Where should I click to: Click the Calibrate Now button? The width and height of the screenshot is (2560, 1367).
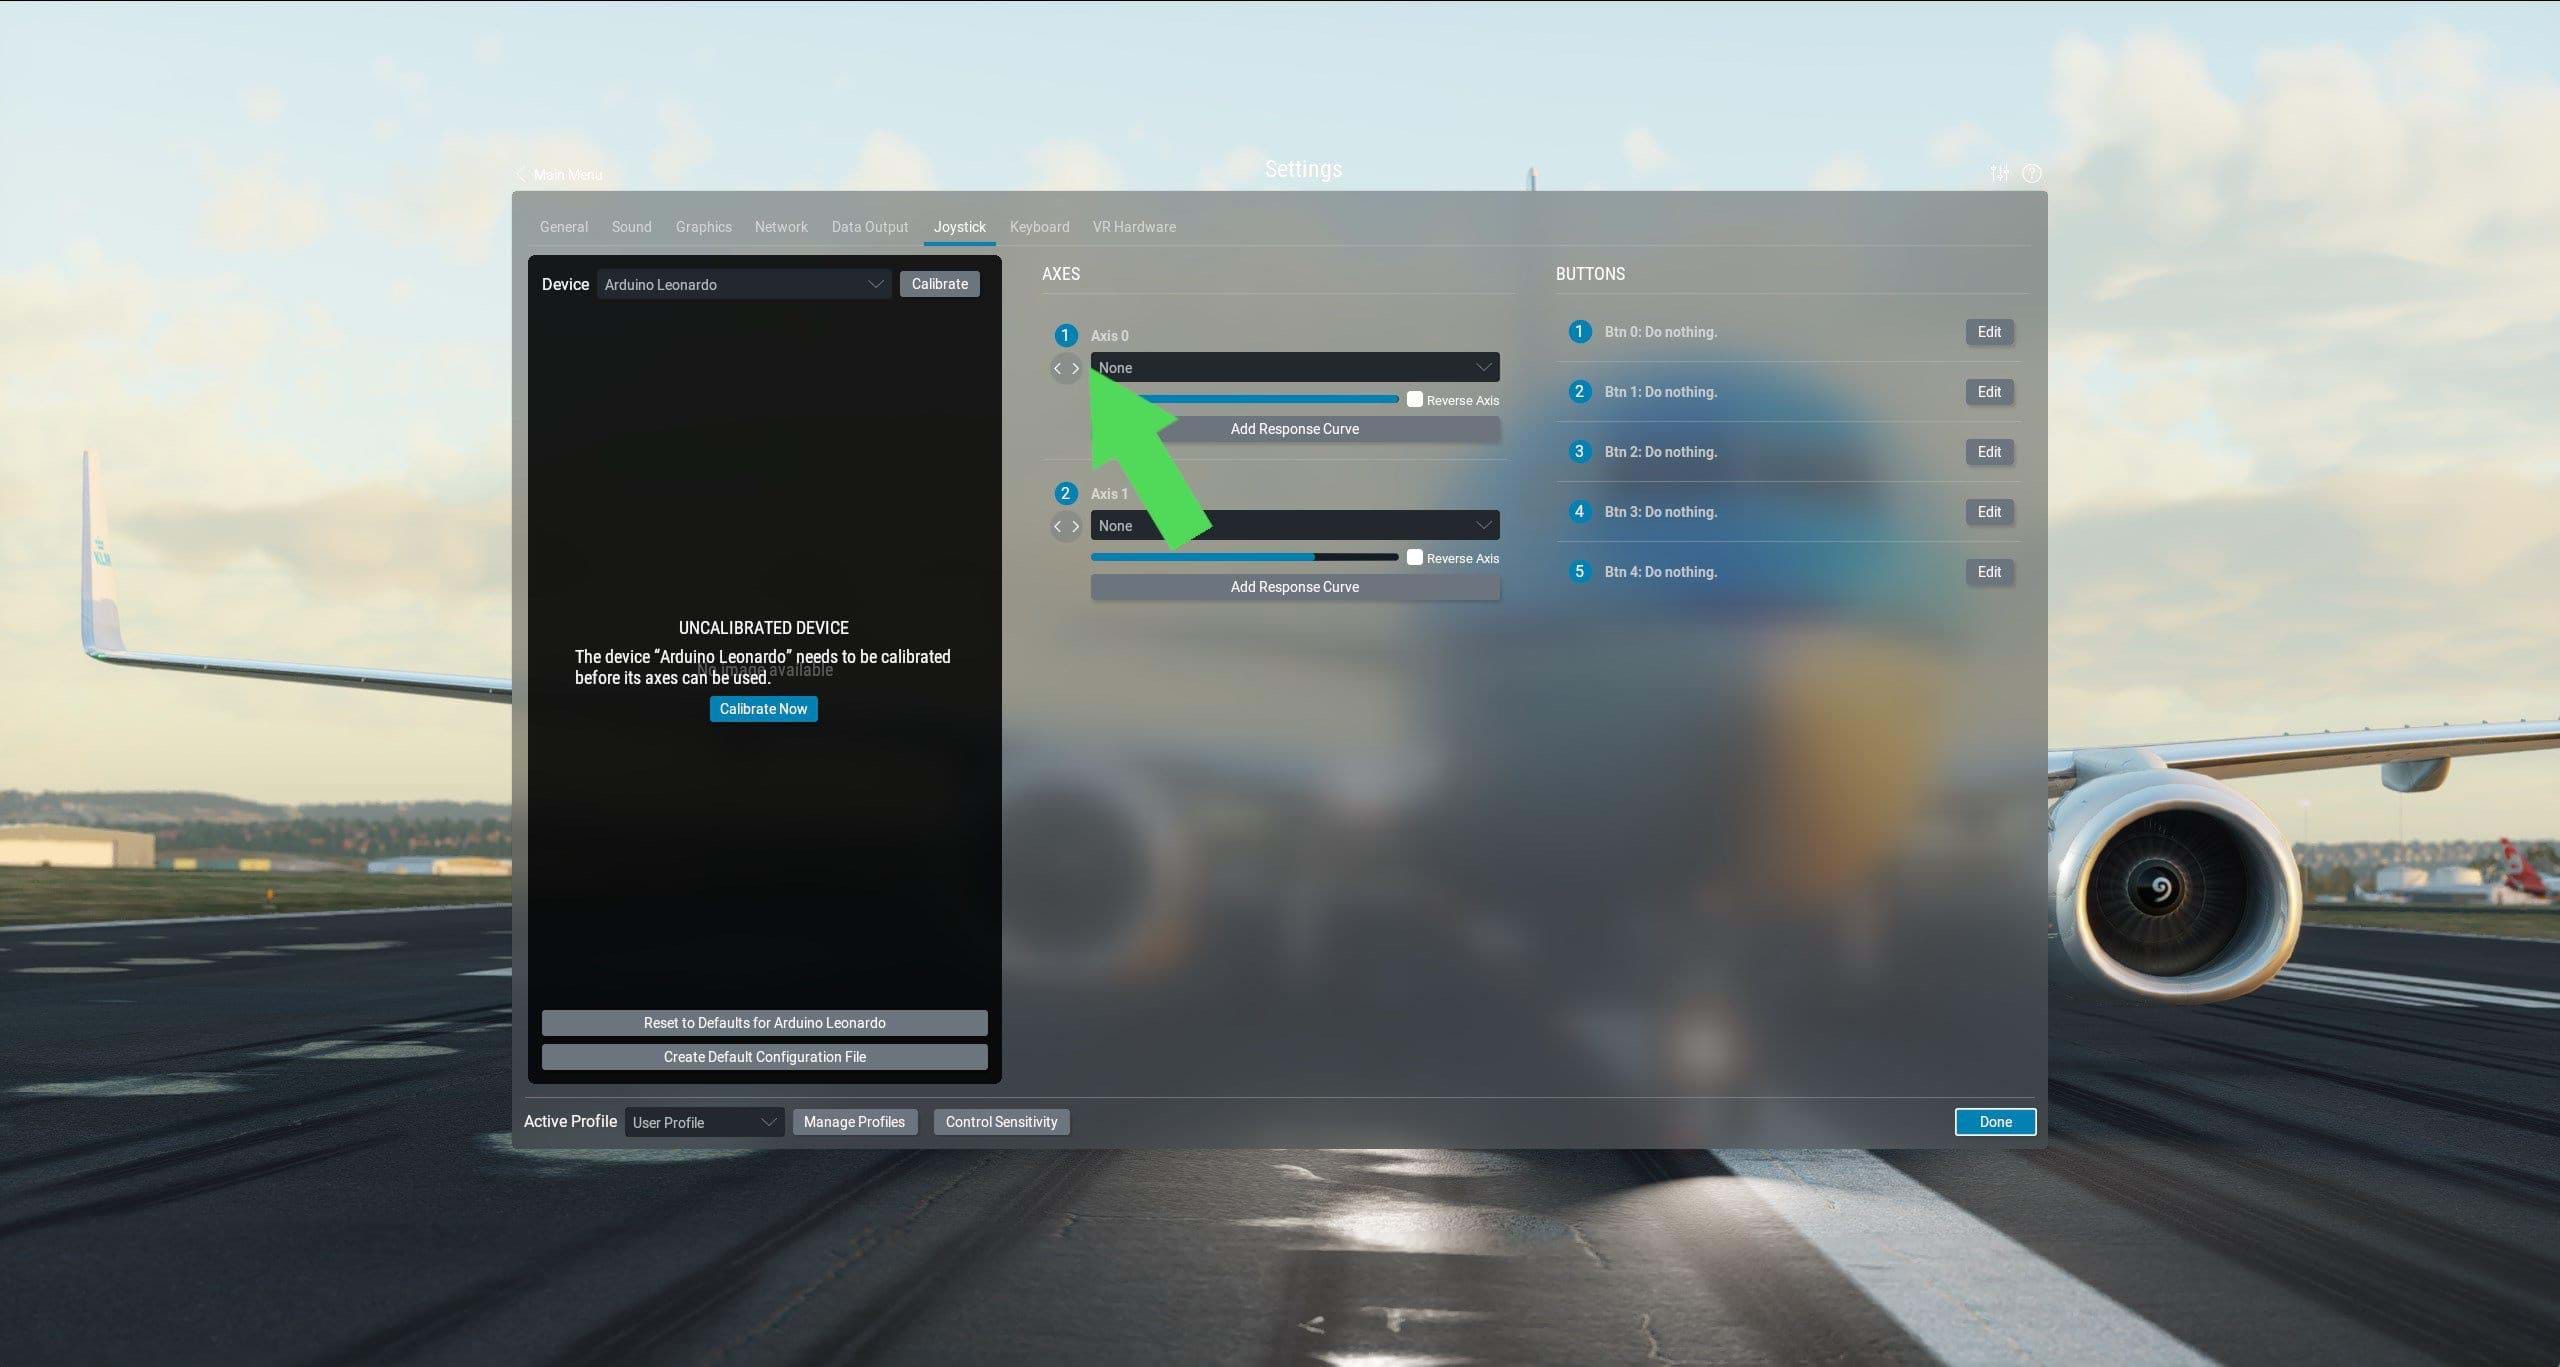pos(763,708)
